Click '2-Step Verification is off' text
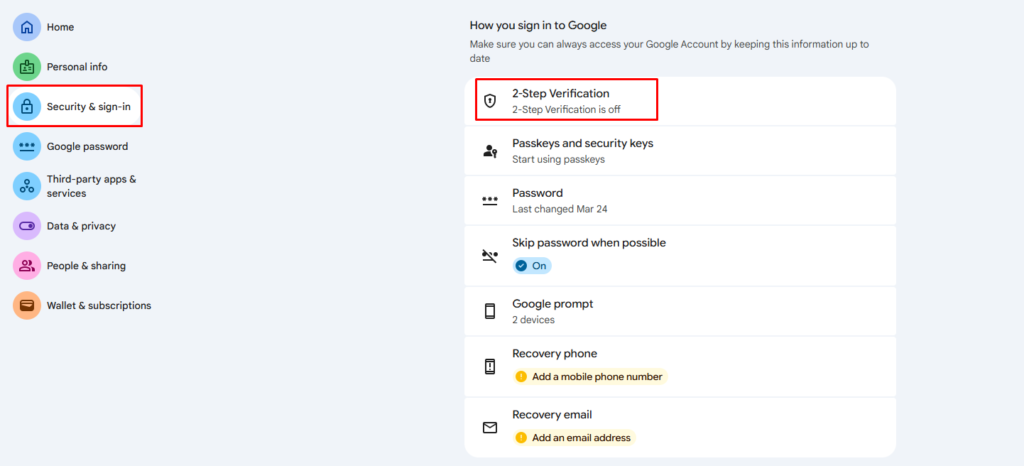This screenshot has height=466, width=1024. [566, 110]
